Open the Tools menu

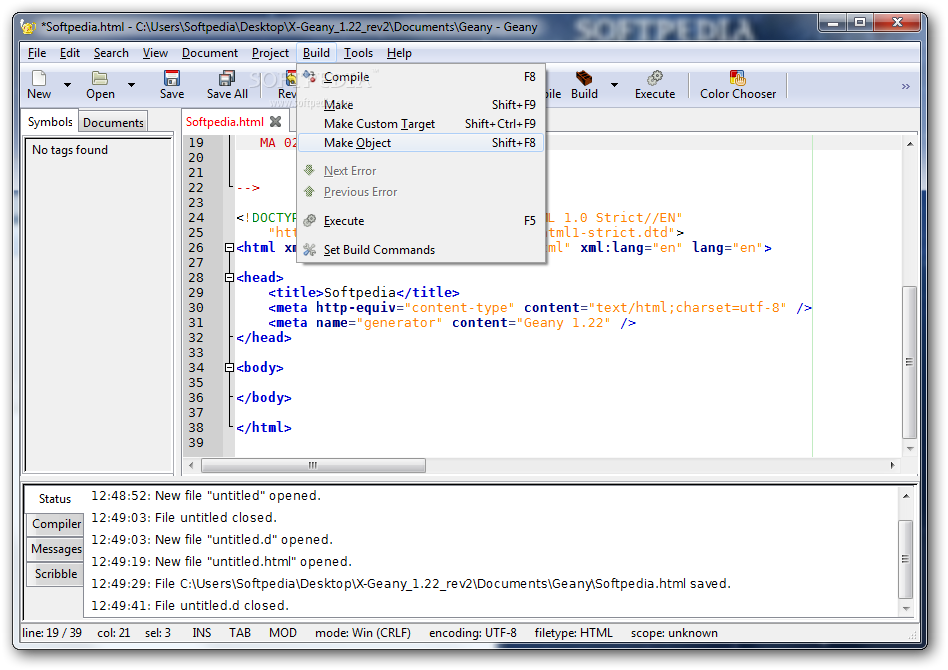(359, 53)
